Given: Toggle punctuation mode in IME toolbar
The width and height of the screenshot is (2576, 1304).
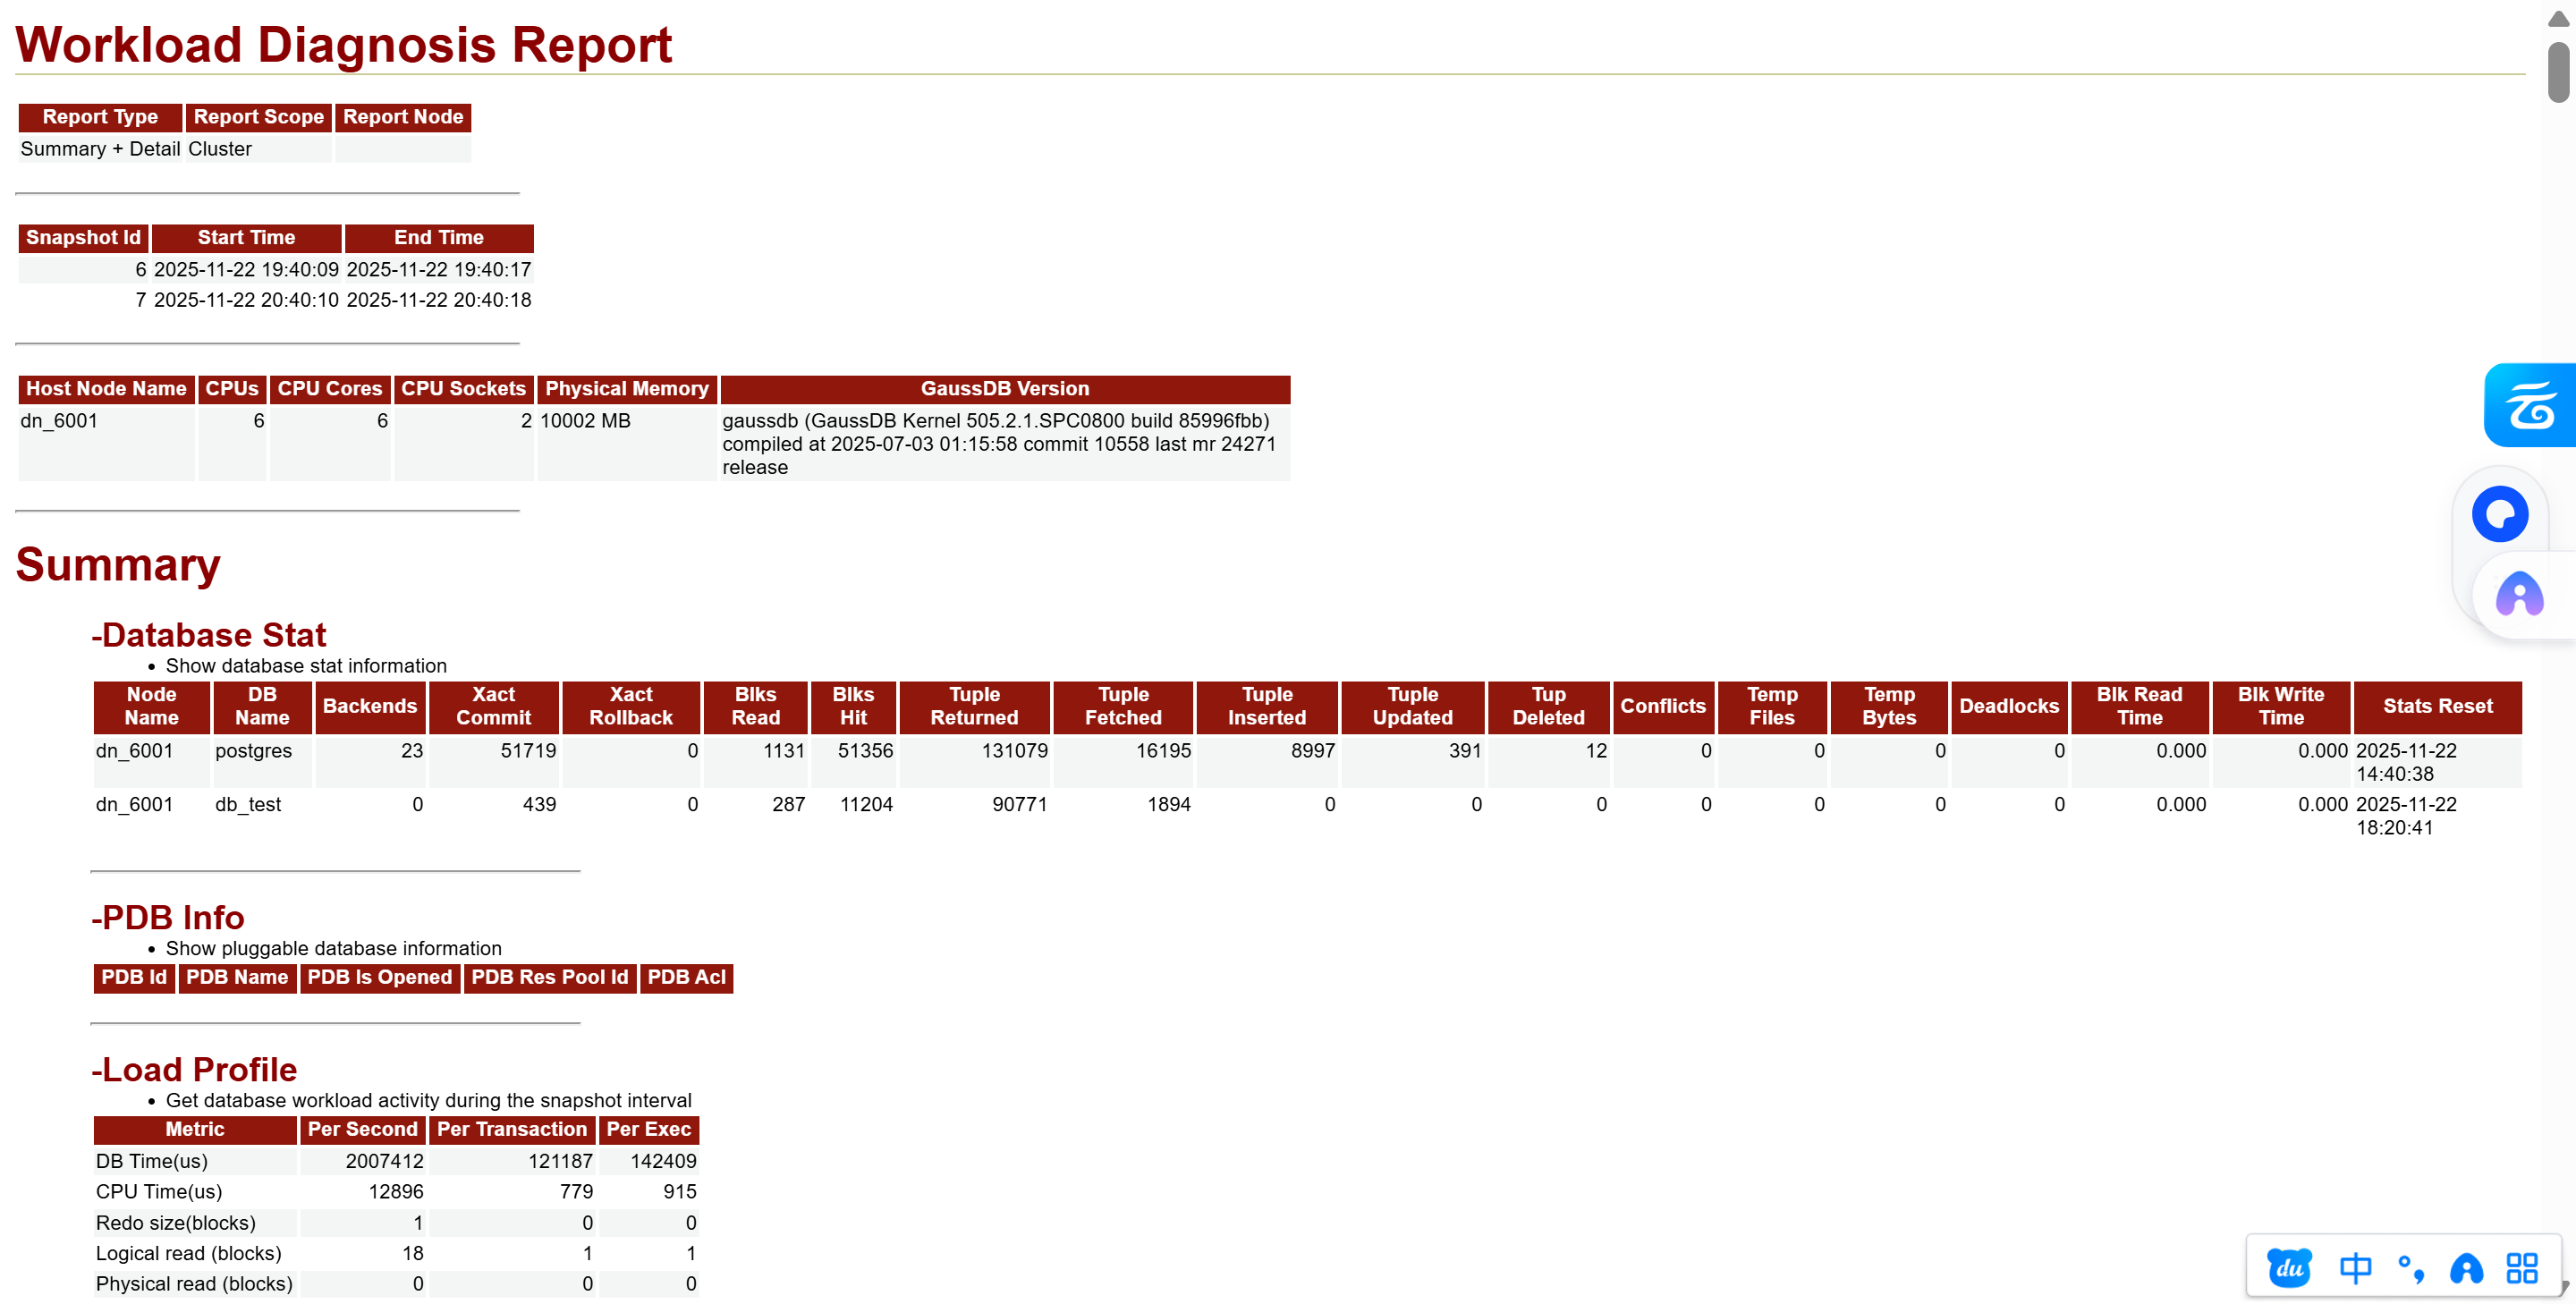Looking at the screenshot, I should (2411, 1267).
